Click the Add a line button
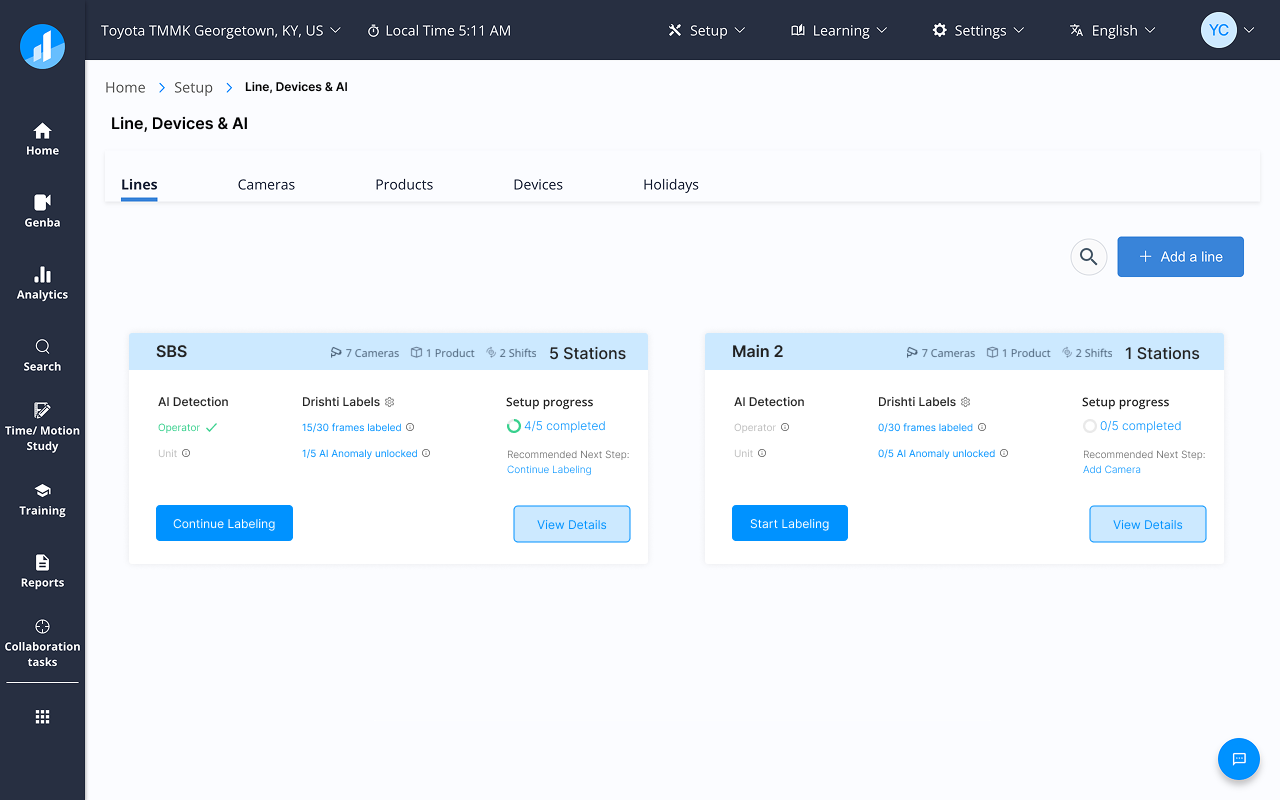 1181,257
